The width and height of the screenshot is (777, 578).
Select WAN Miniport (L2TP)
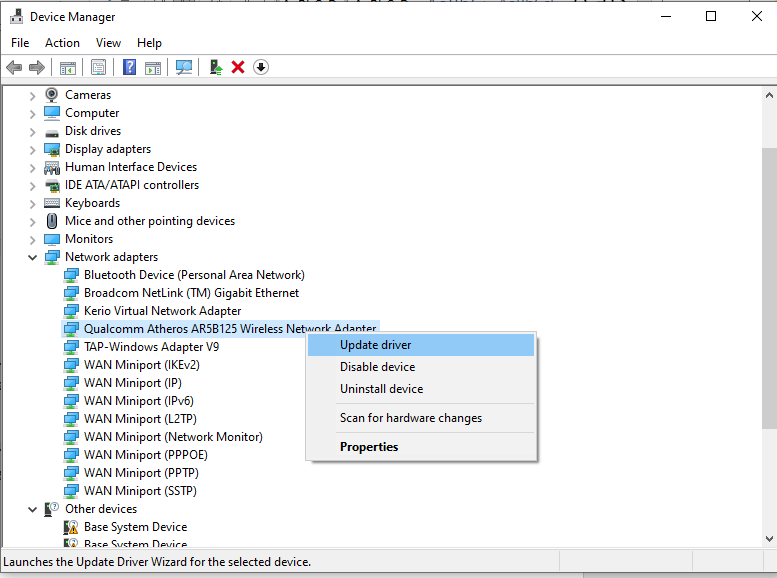point(140,419)
